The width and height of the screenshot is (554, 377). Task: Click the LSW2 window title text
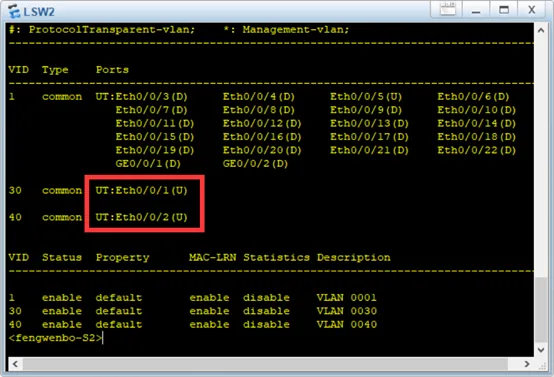[x=39, y=12]
